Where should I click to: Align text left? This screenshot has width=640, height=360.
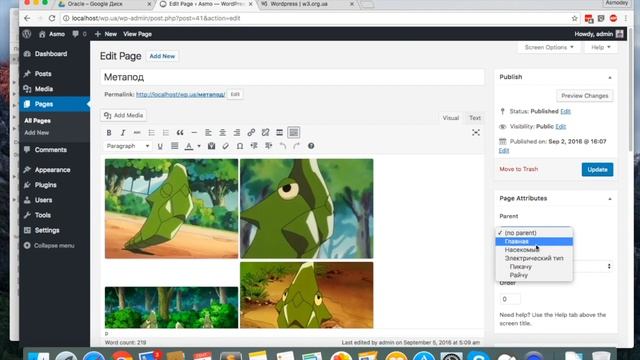[x=208, y=133]
